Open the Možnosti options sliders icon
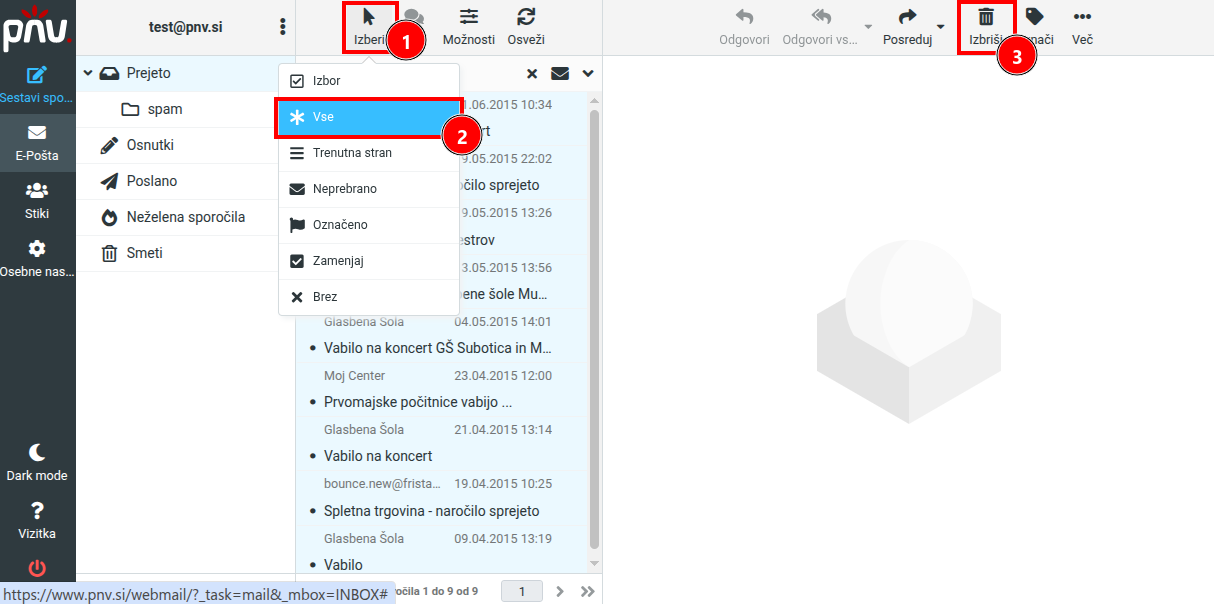Viewport: 1214px width, 604px height. [x=468, y=17]
